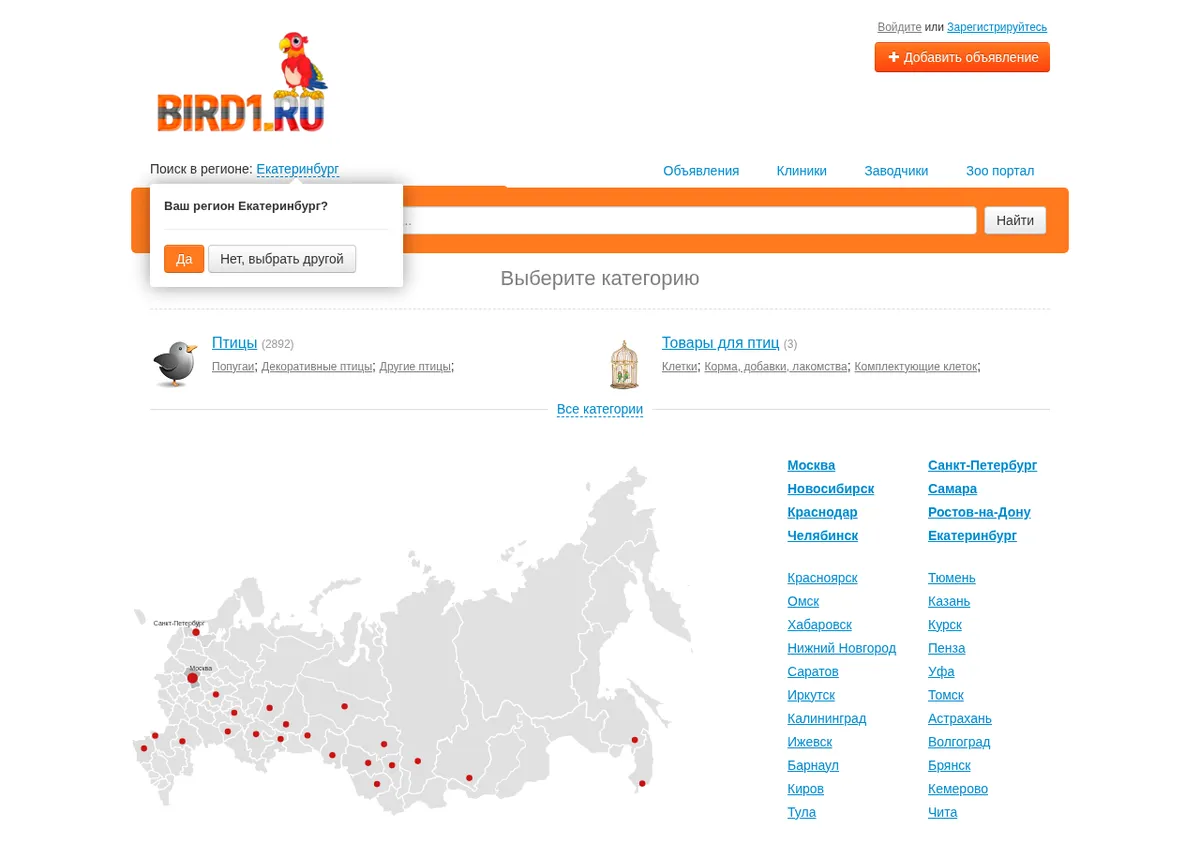Click the BIRD1.RU parrot logo

coord(242,82)
